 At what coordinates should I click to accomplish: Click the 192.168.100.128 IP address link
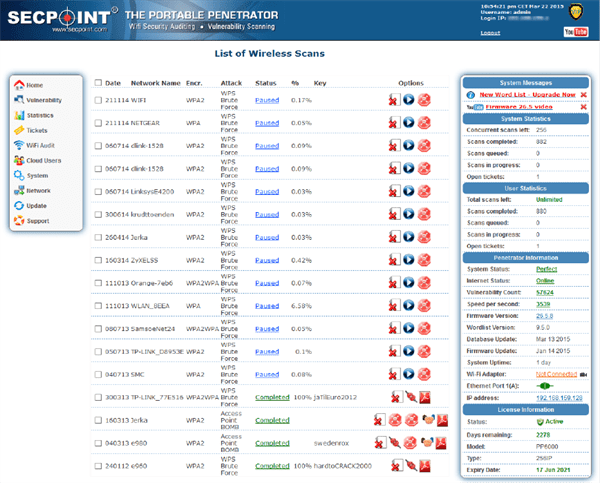point(557,395)
